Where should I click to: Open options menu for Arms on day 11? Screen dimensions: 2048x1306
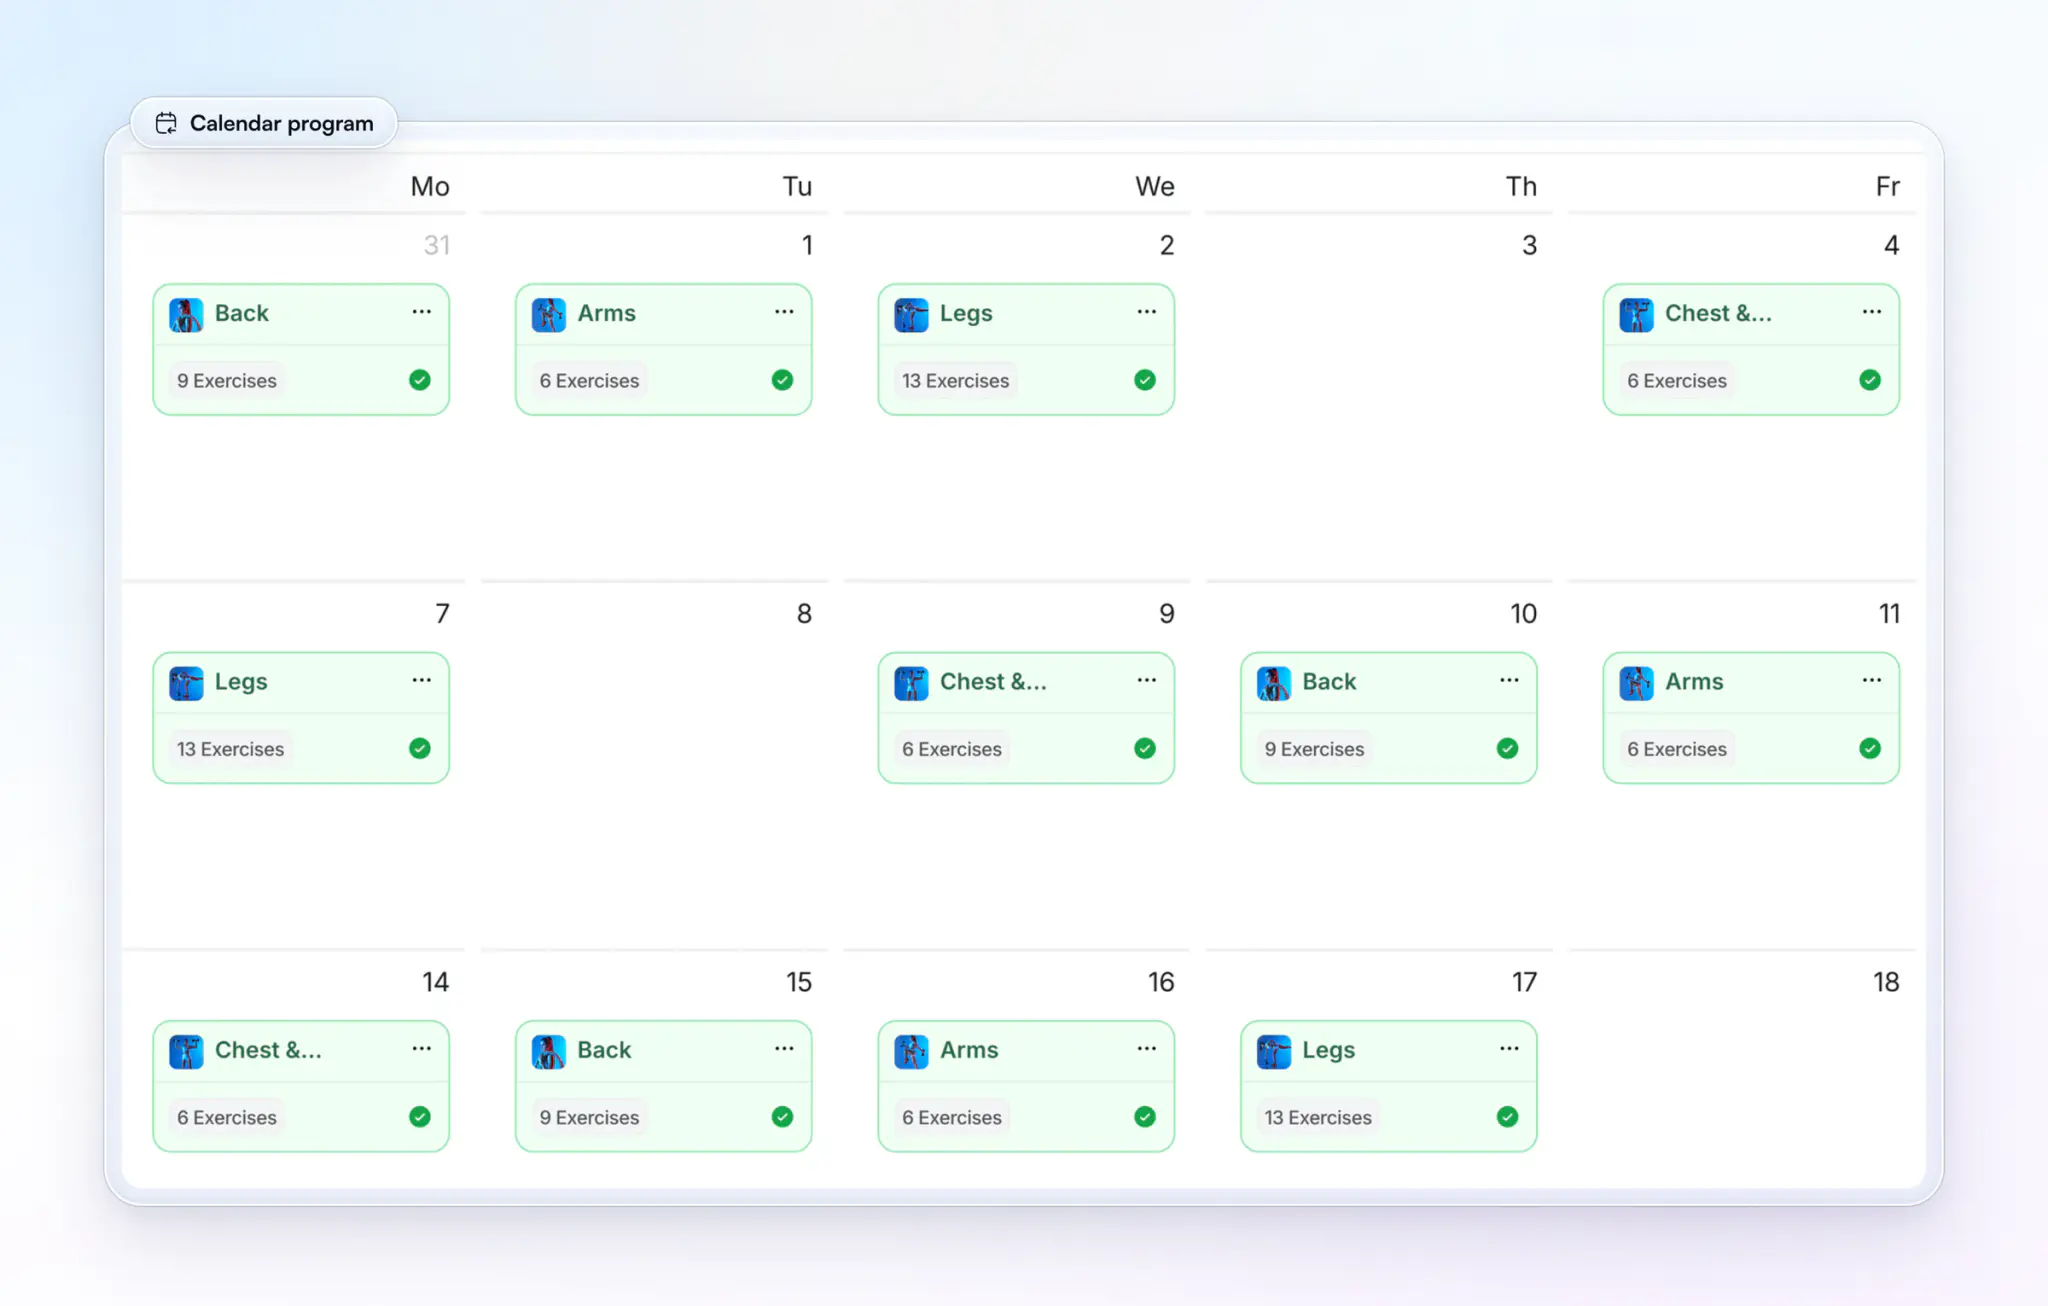1872,680
